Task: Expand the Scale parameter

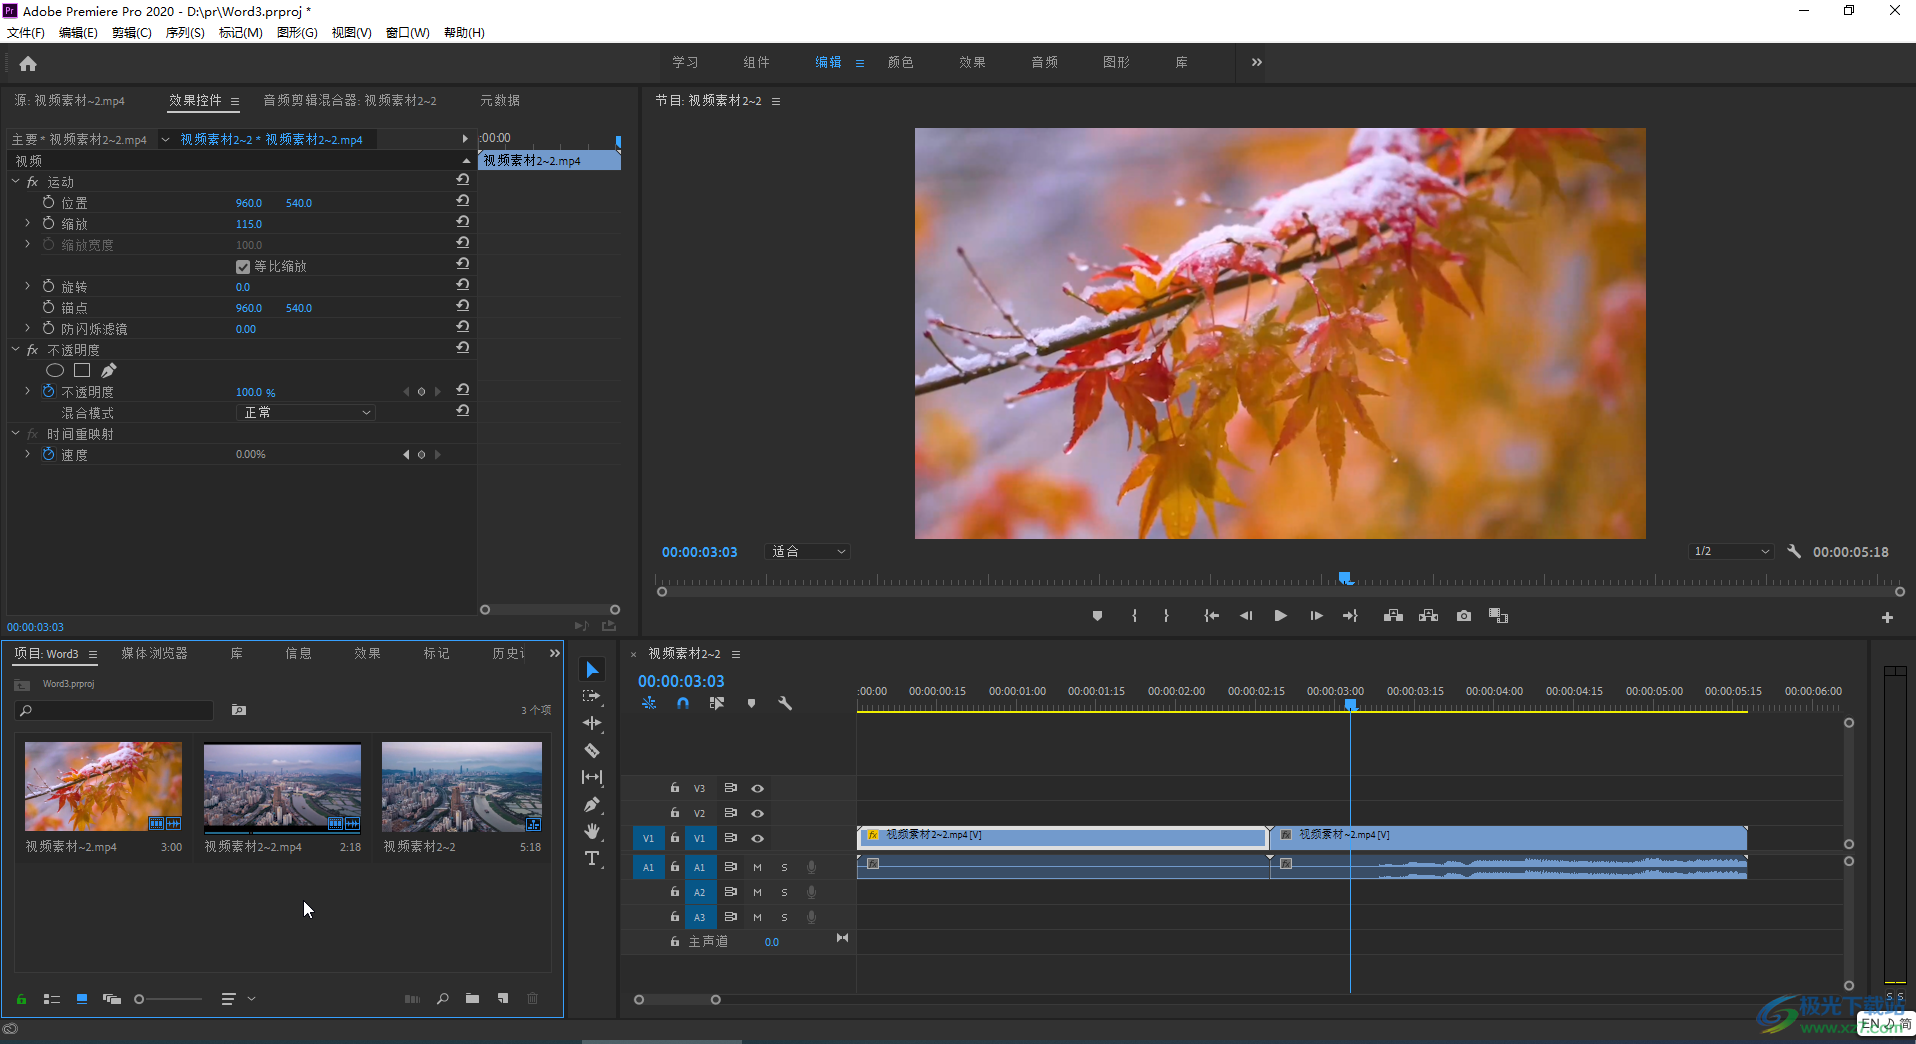Action: pyautogui.click(x=27, y=223)
